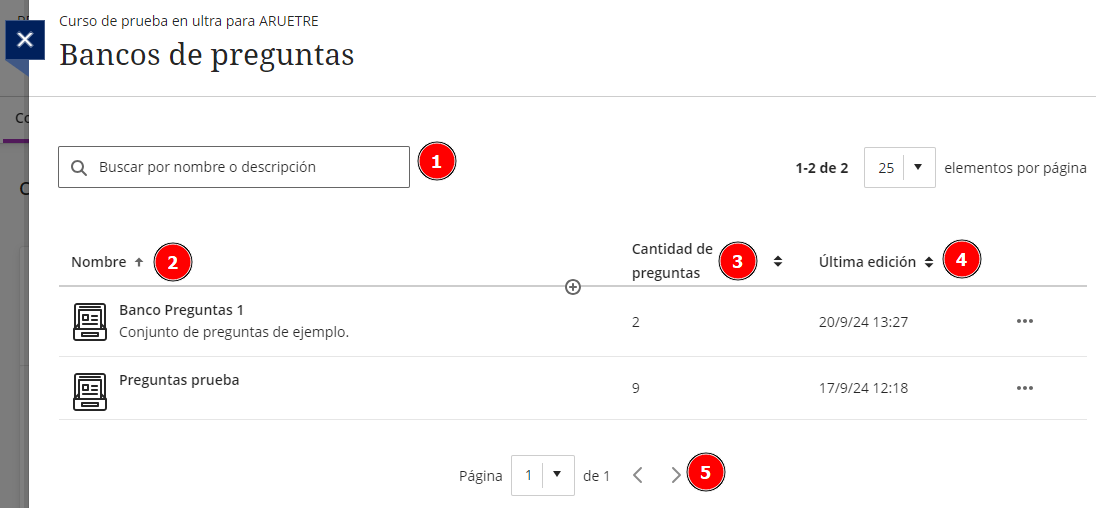Click the Preguntas prueba bank icon
The image size is (1096, 508).
pos(90,391)
